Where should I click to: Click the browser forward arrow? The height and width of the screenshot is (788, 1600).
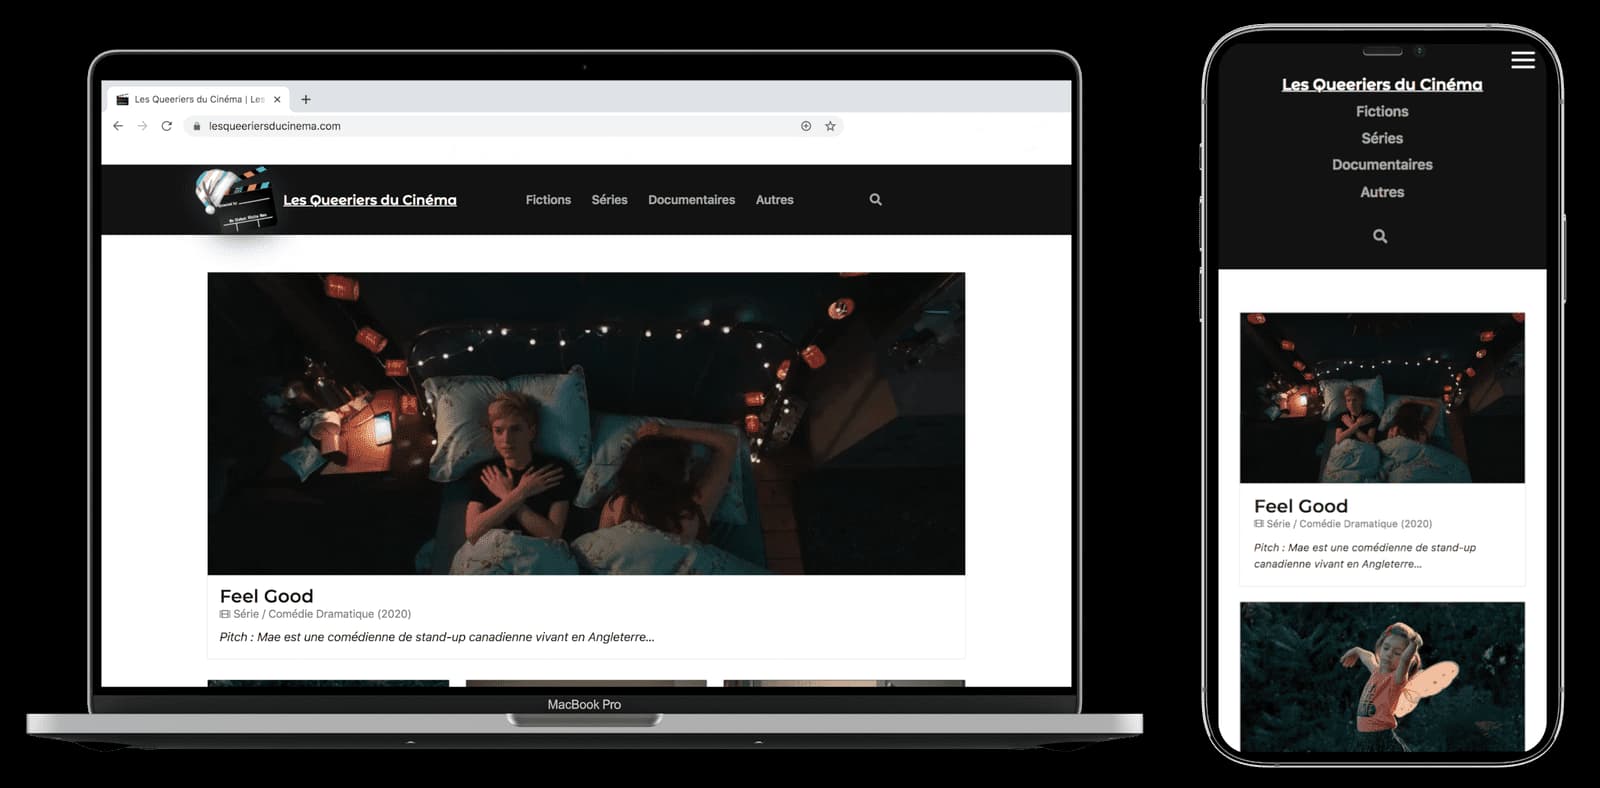click(x=142, y=126)
